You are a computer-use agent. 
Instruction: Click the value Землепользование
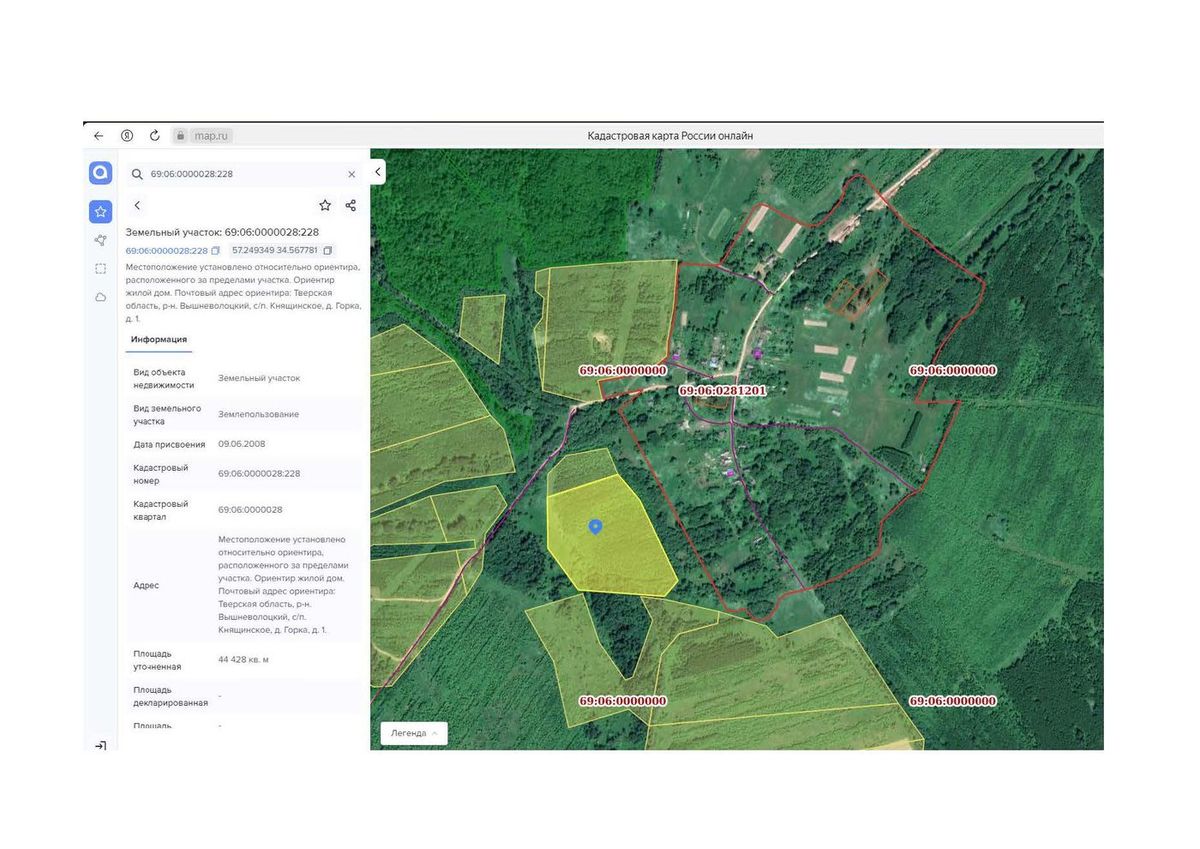(x=259, y=414)
